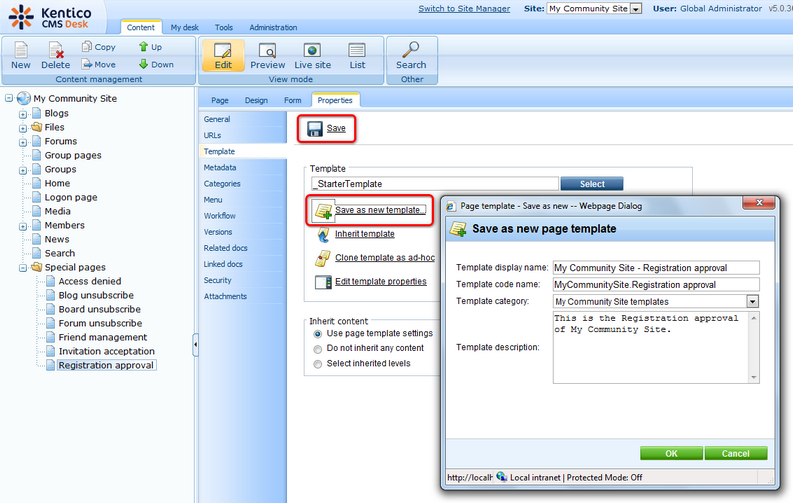Switch to the Page tab
This screenshot has height=503, width=793.
pyautogui.click(x=219, y=100)
